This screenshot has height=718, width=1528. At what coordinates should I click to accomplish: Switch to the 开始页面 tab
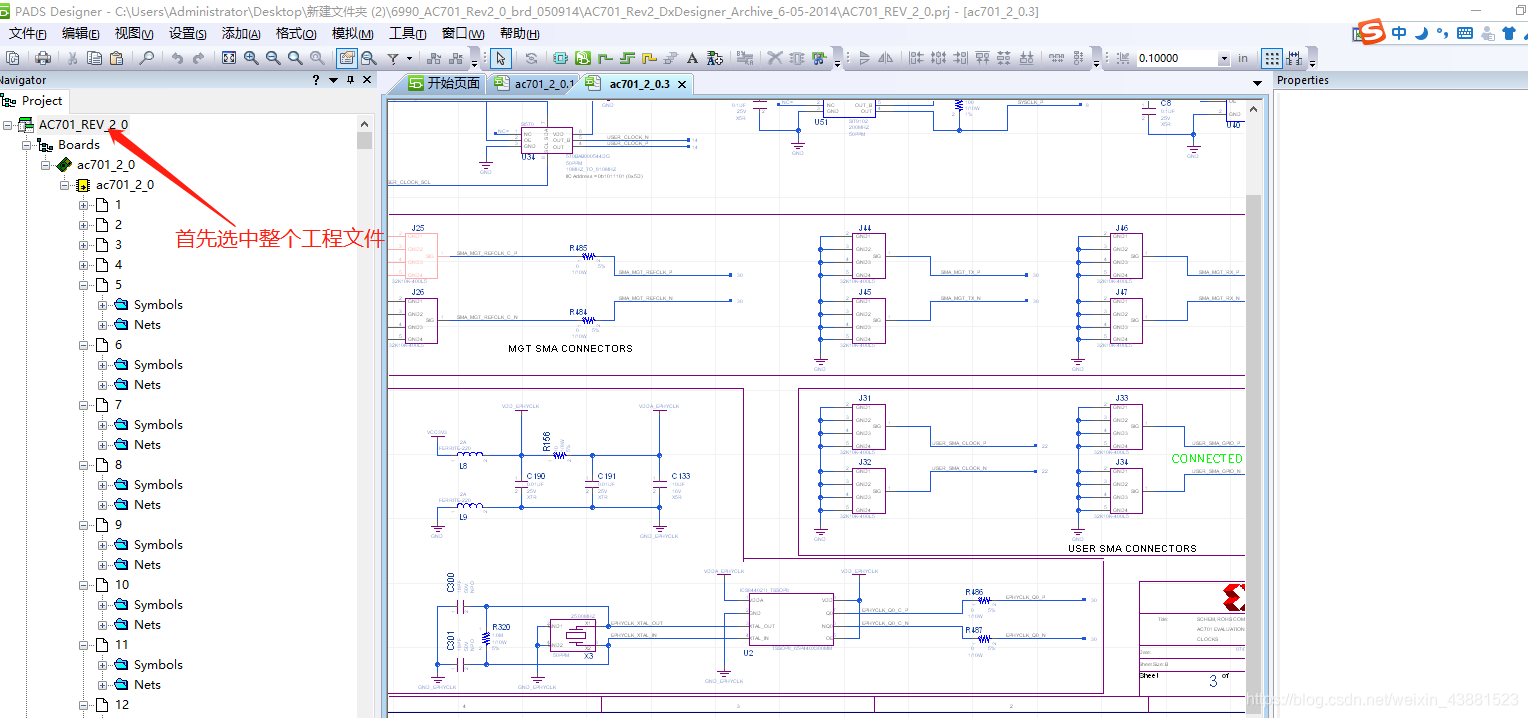point(445,84)
